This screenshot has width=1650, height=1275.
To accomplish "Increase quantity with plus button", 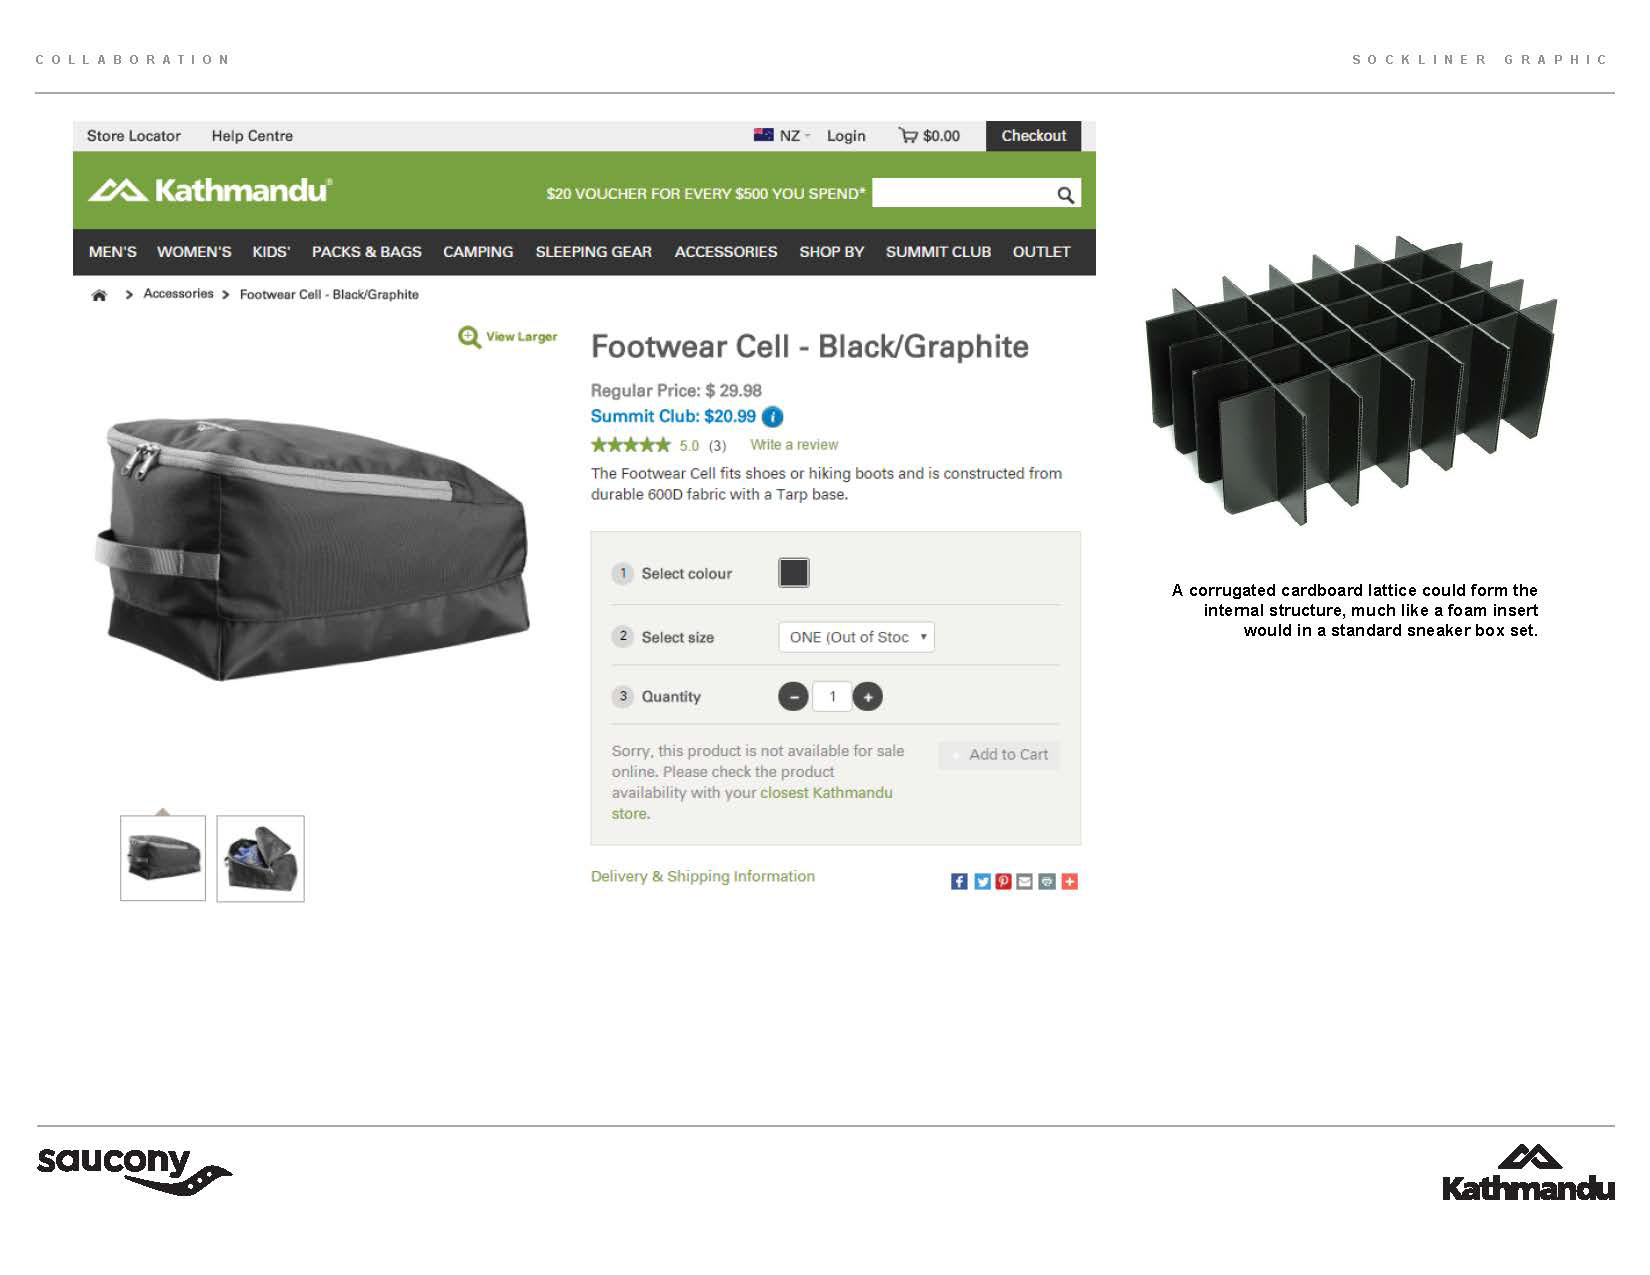I will [x=868, y=697].
